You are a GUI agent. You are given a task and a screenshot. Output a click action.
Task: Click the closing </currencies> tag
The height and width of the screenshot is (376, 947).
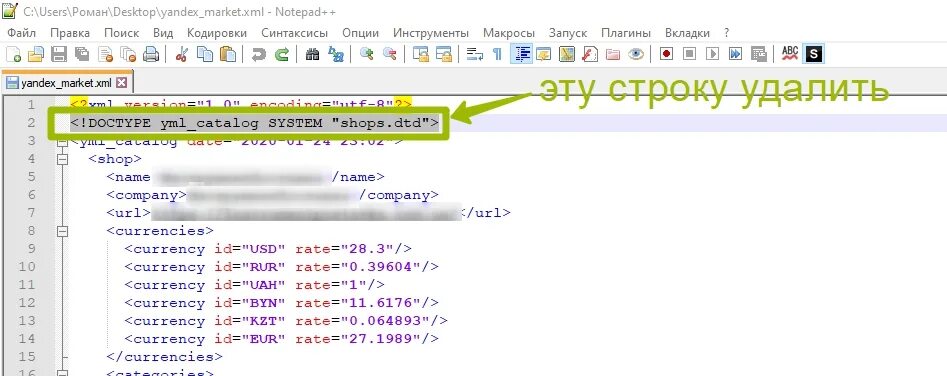(x=165, y=357)
